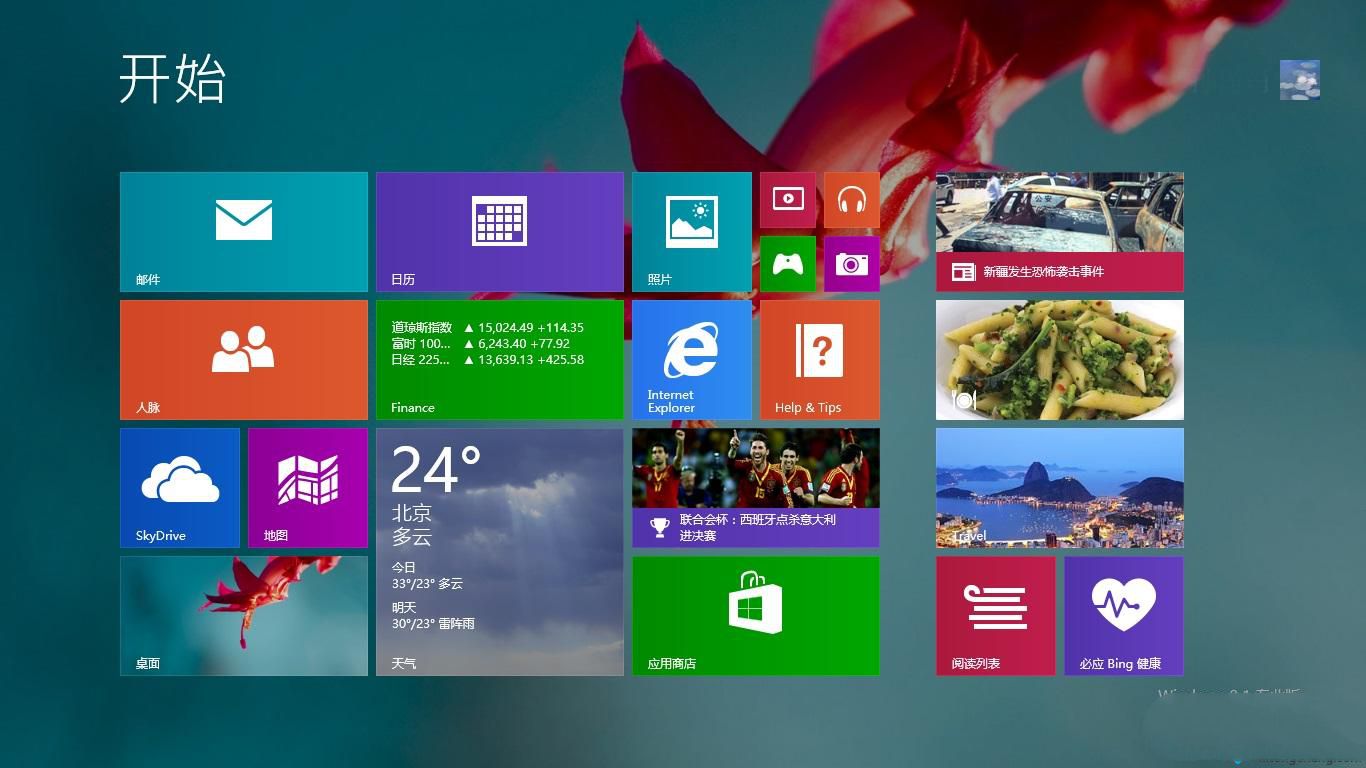Open the 邮件 (Mail) tile
1366x768 pixels.
[243, 231]
